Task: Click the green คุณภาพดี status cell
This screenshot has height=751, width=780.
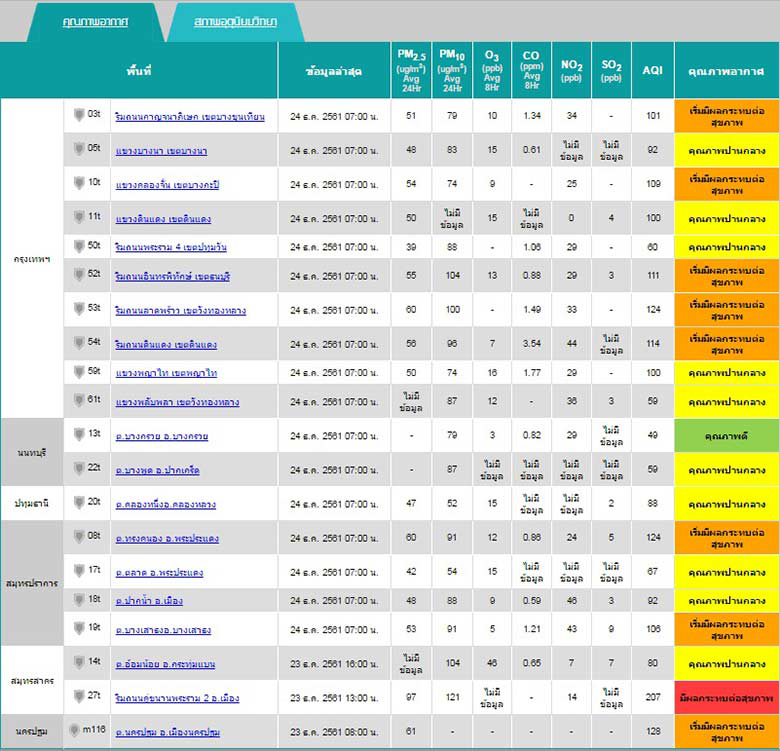Action: (726, 437)
